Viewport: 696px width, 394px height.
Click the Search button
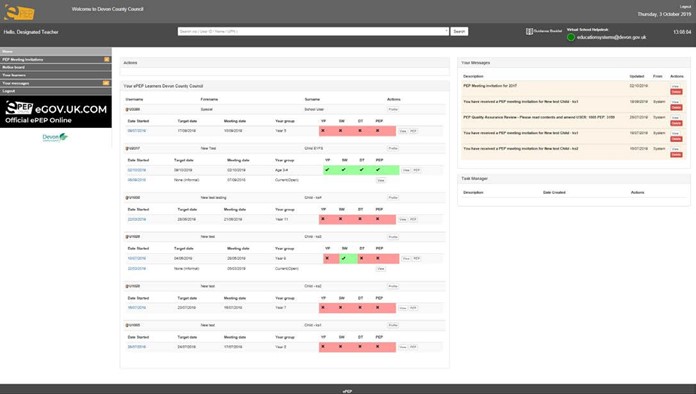click(459, 32)
